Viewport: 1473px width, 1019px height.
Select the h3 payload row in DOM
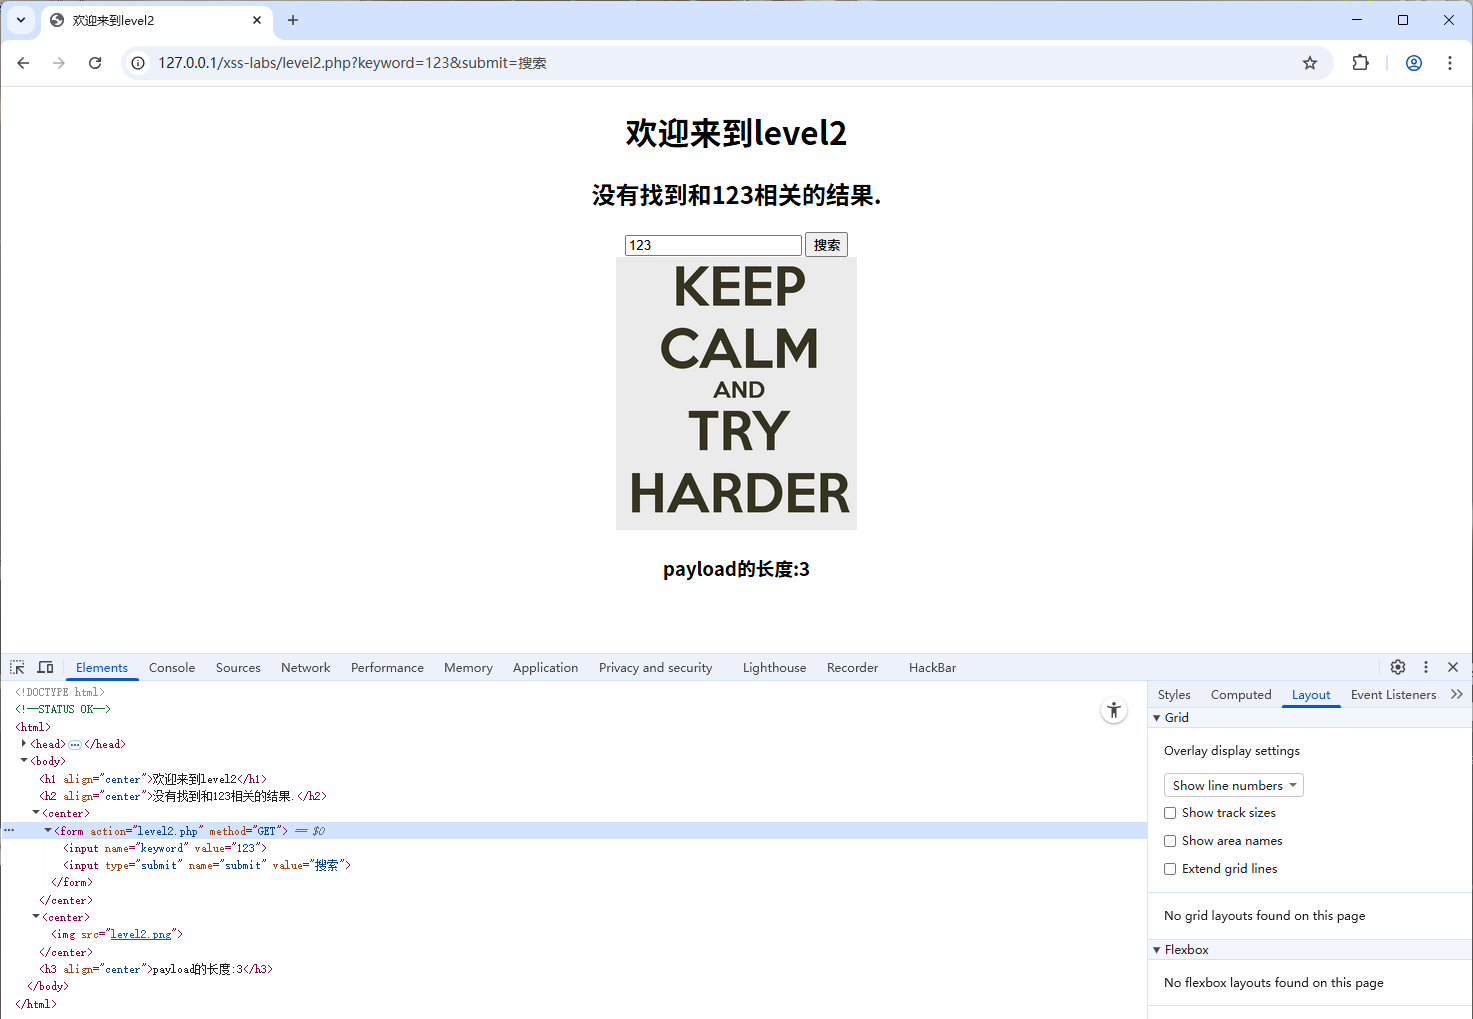(x=573, y=969)
